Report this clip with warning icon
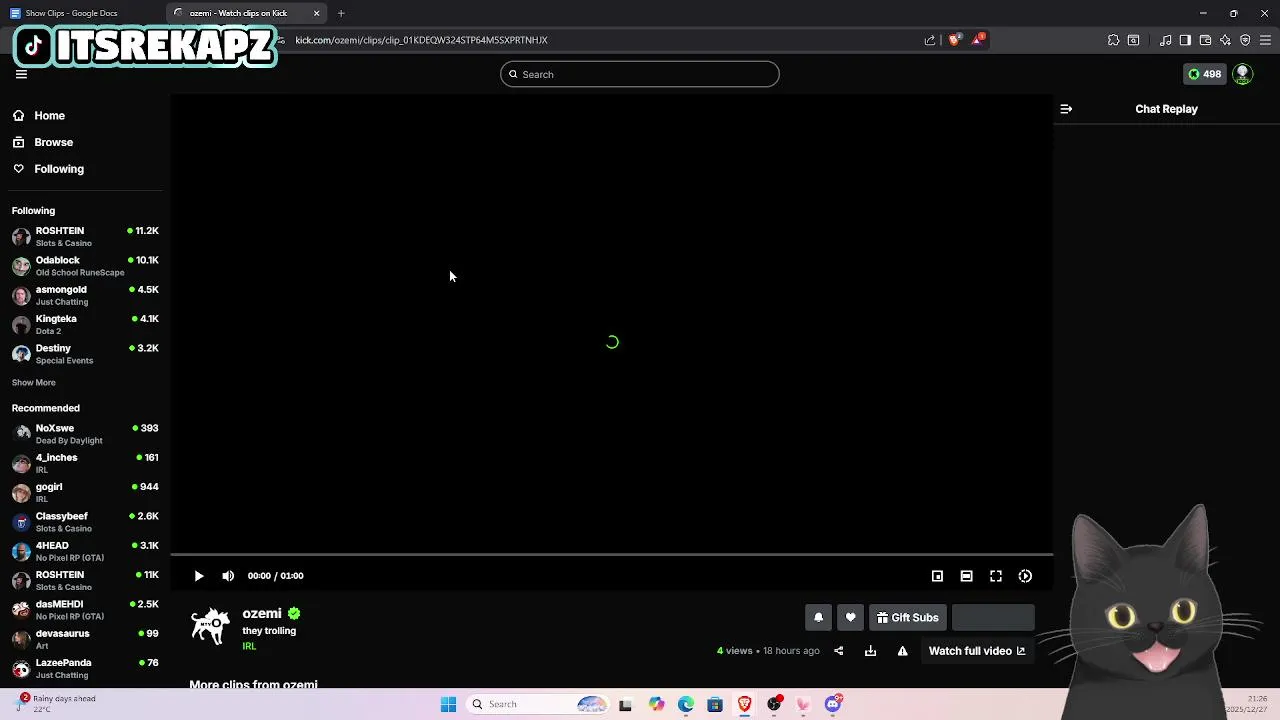 click(902, 651)
